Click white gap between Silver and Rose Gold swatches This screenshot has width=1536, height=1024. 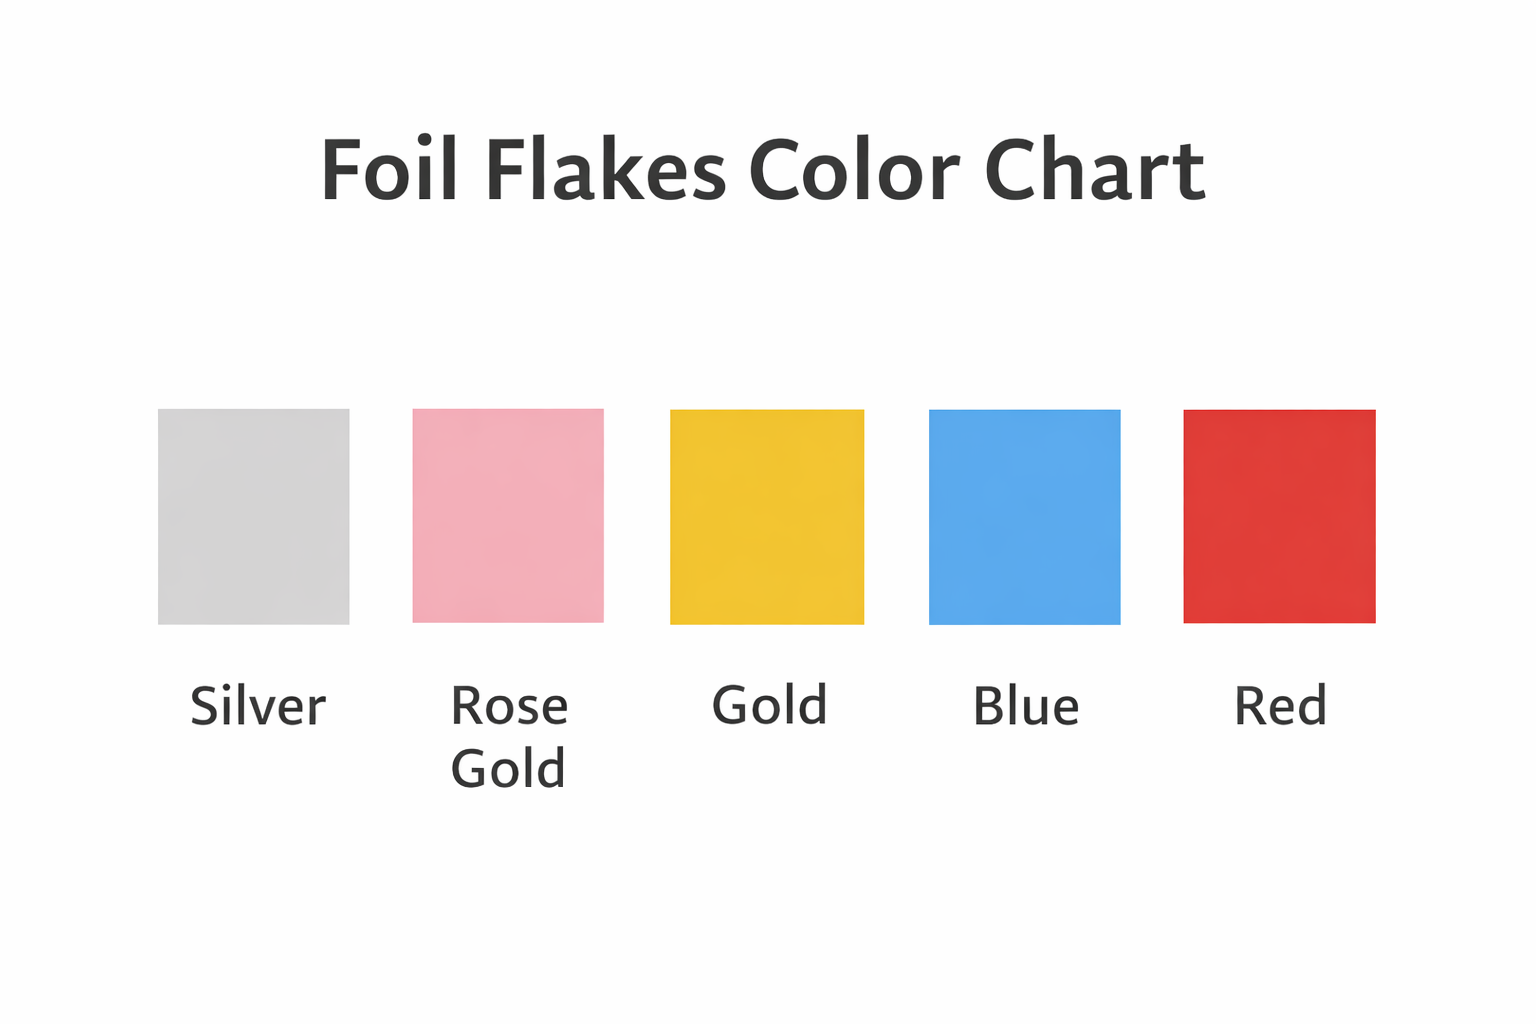pyautogui.click(x=381, y=516)
